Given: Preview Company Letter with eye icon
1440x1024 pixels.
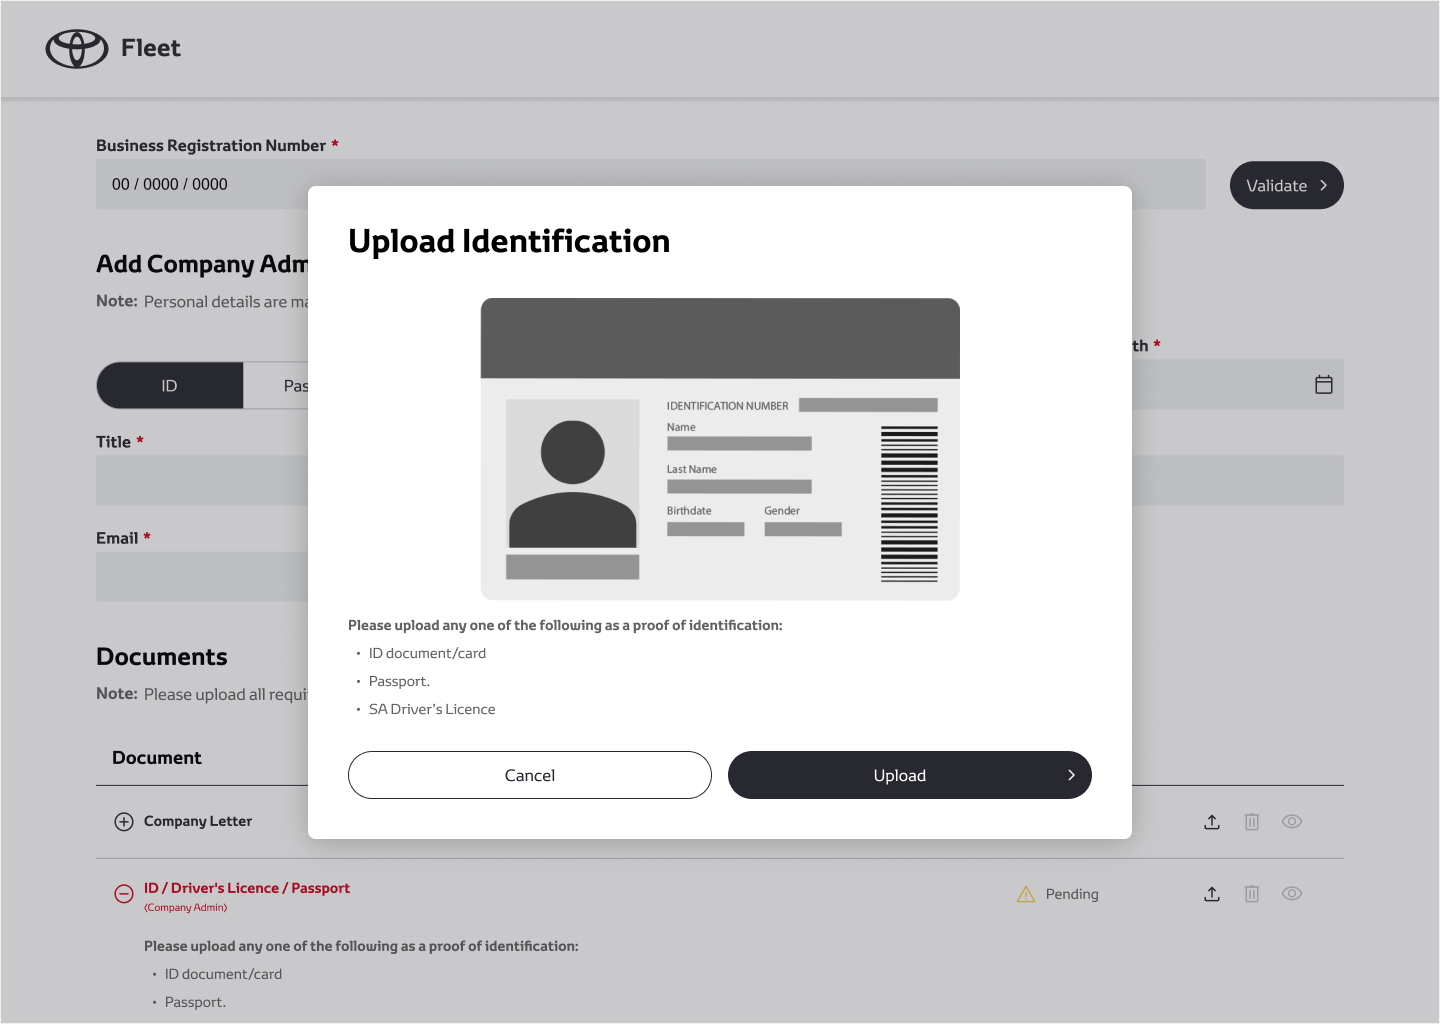Looking at the screenshot, I should coord(1291,822).
